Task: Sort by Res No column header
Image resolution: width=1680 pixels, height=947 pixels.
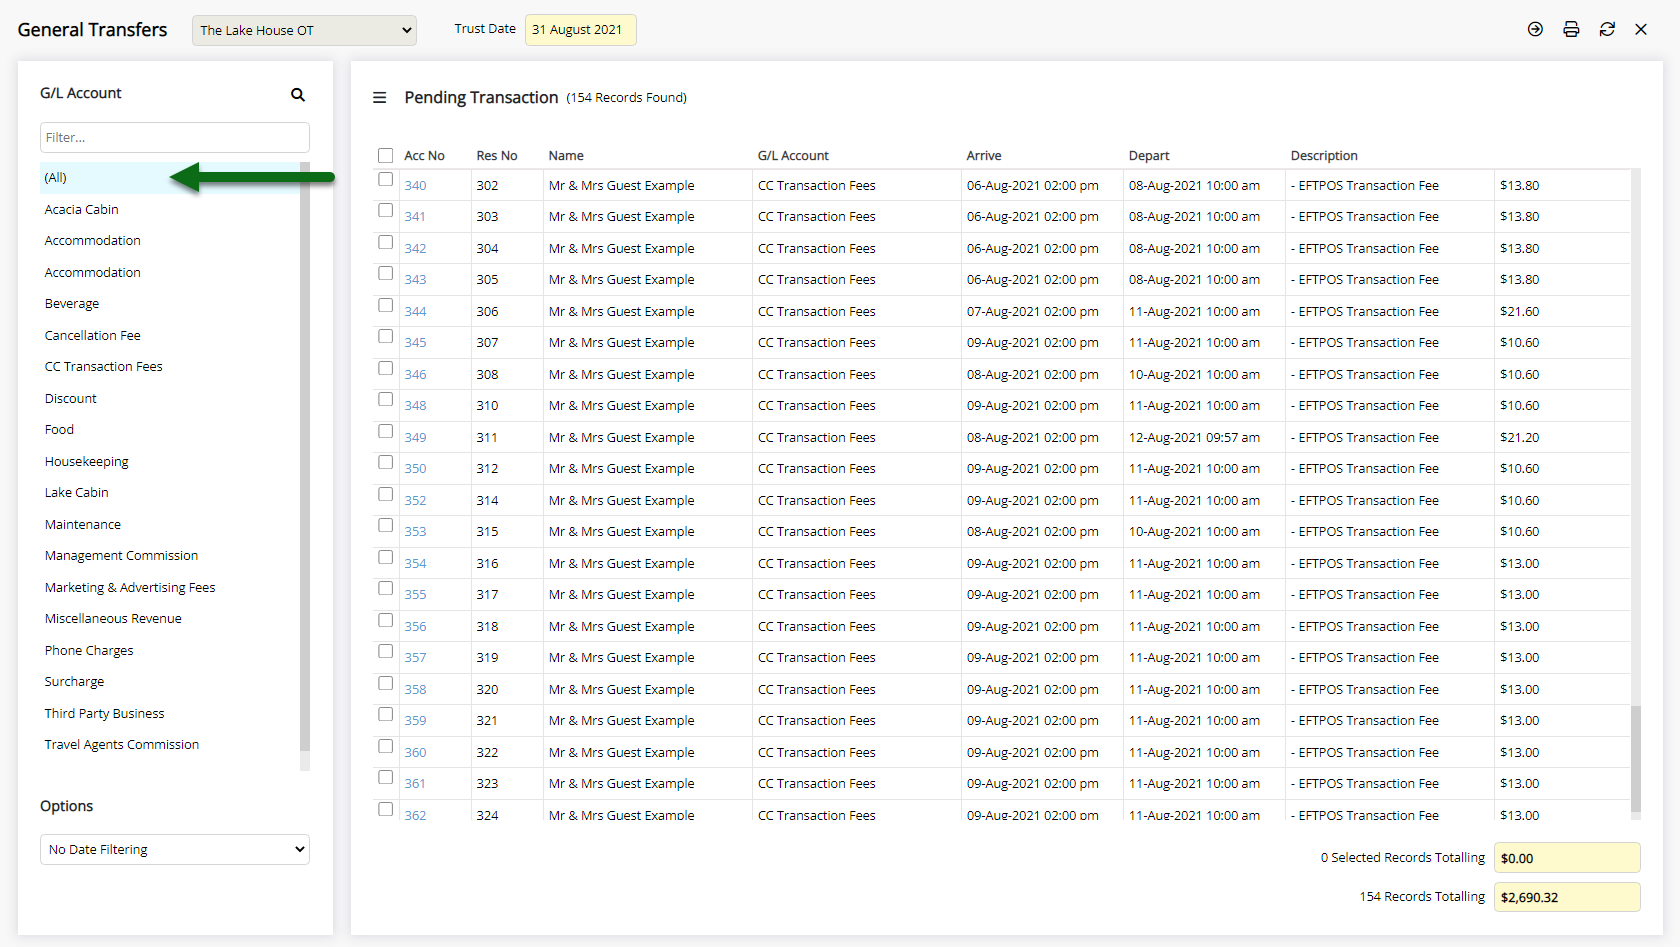Action: [497, 156]
